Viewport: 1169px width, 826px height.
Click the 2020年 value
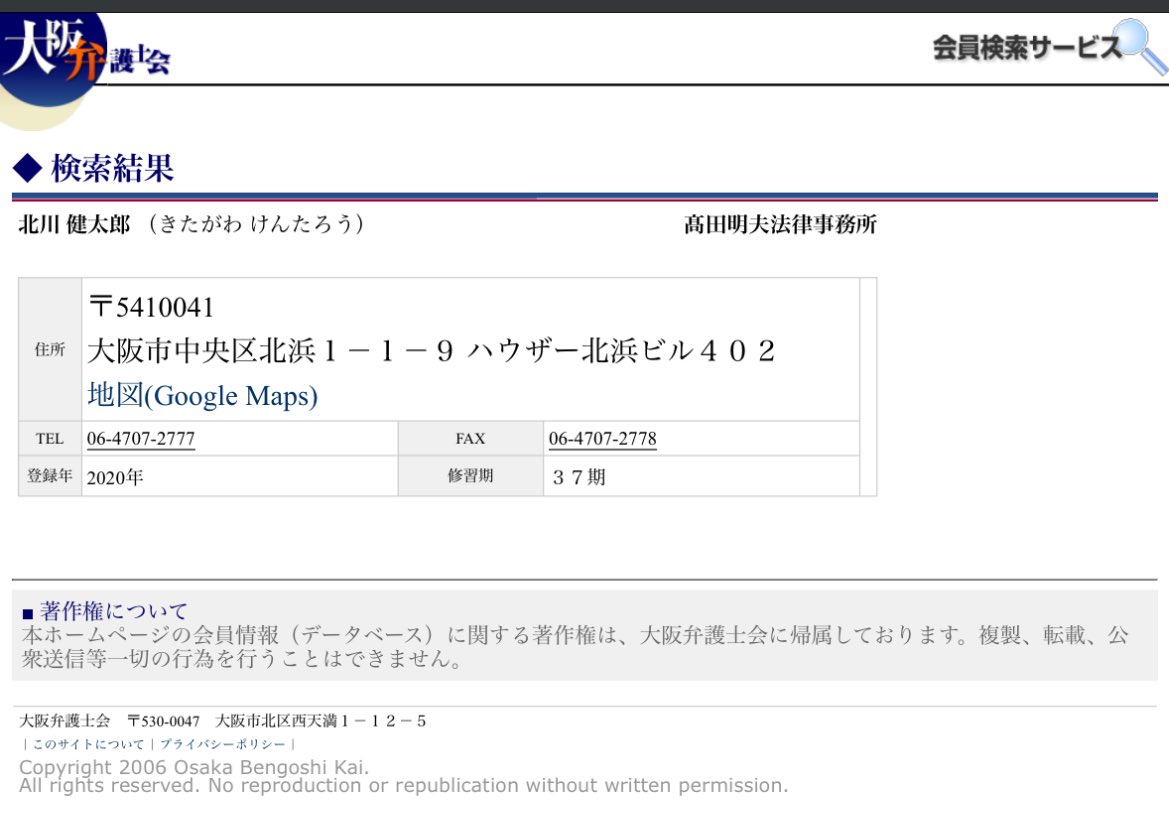[115, 477]
